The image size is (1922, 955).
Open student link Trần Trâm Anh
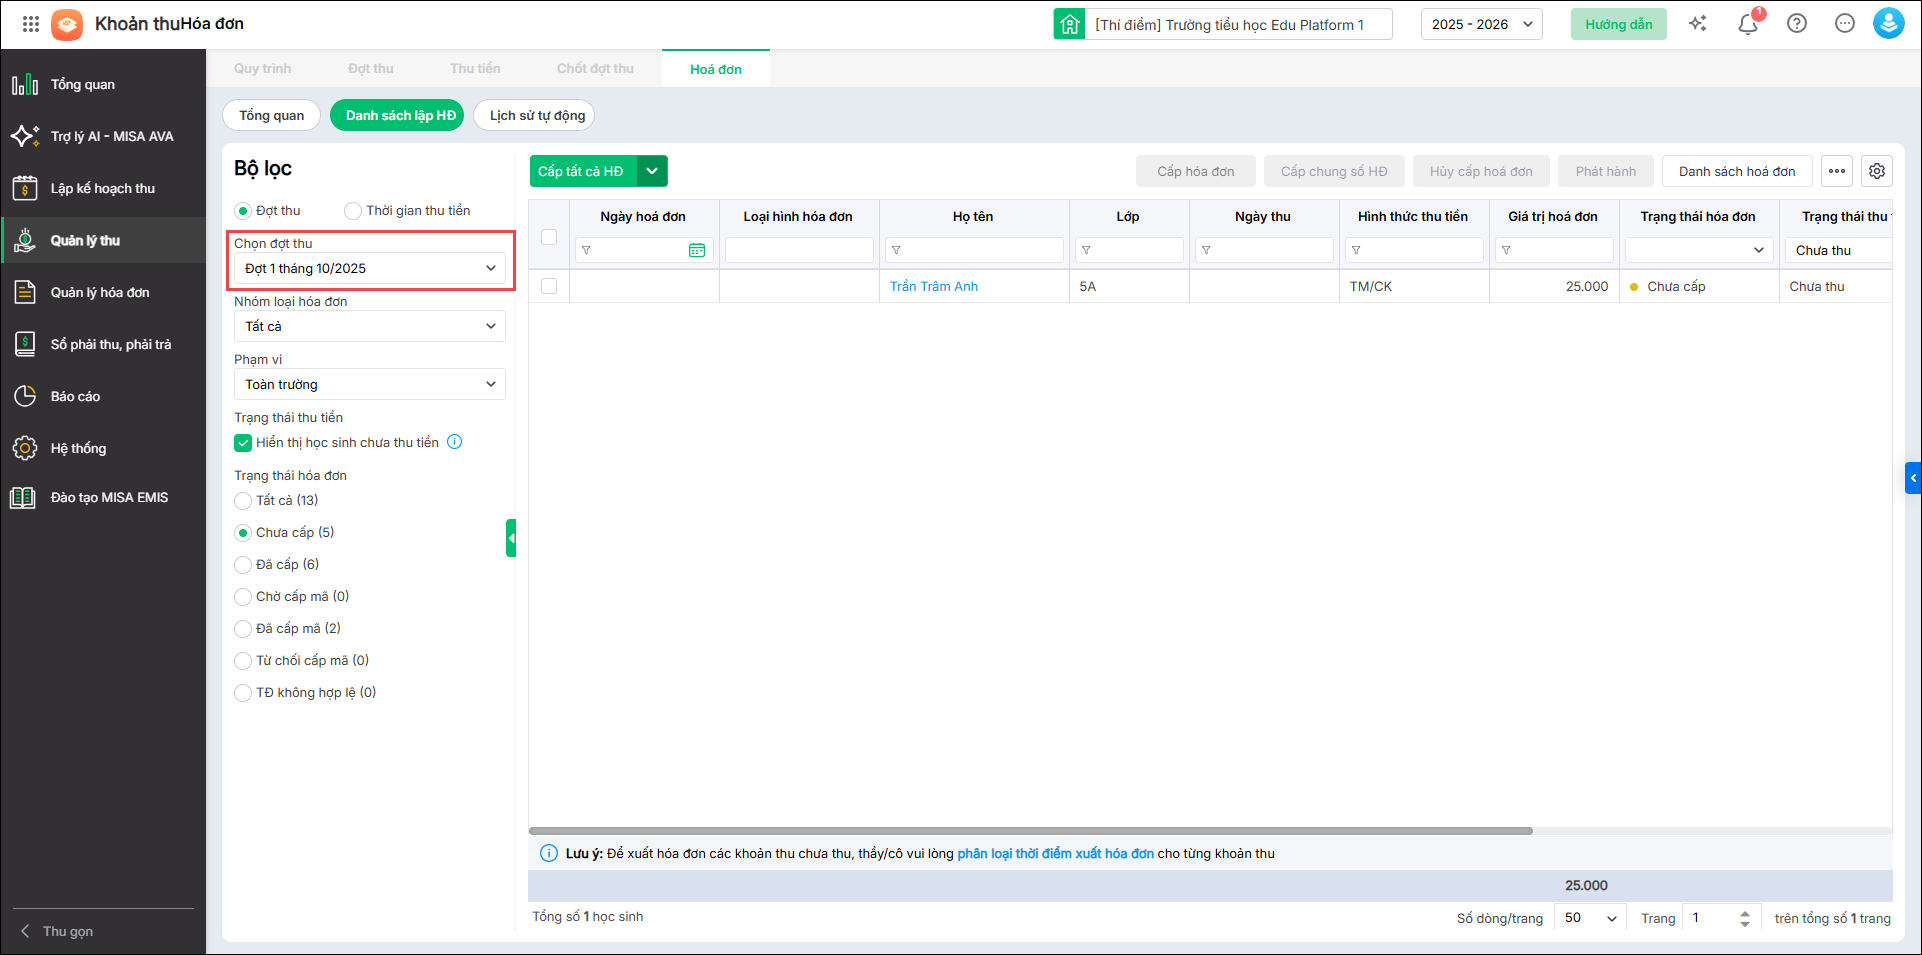click(933, 287)
